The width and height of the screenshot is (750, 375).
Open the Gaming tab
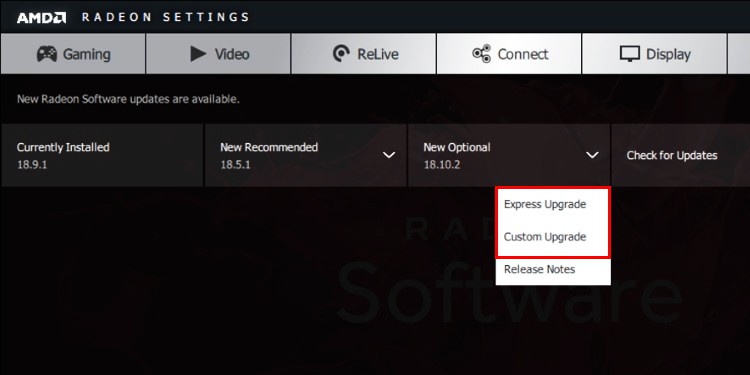point(73,54)
